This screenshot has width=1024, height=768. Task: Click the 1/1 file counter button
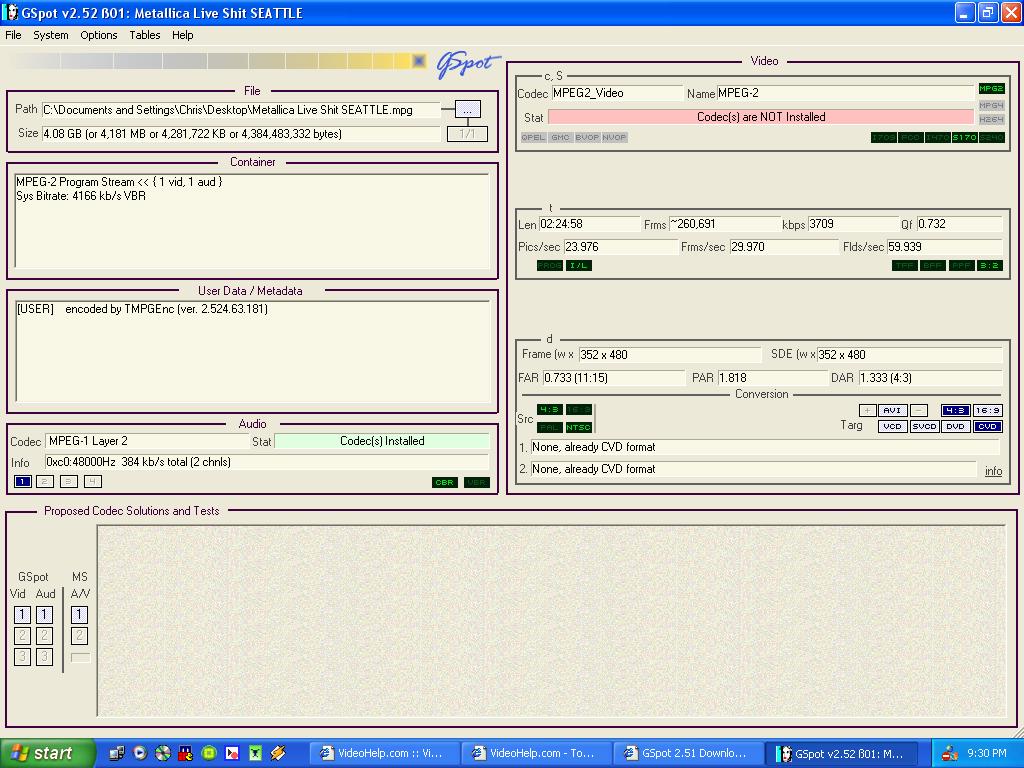[x=467, y=134]
